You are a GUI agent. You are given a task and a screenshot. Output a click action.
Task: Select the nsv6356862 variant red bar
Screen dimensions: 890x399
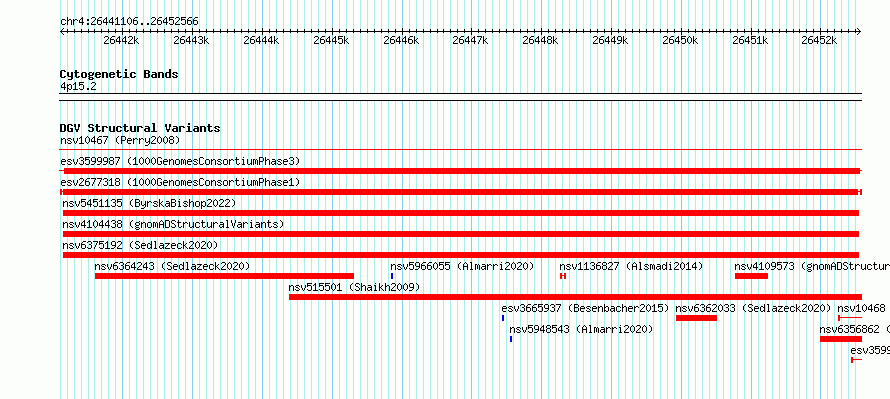841,339
